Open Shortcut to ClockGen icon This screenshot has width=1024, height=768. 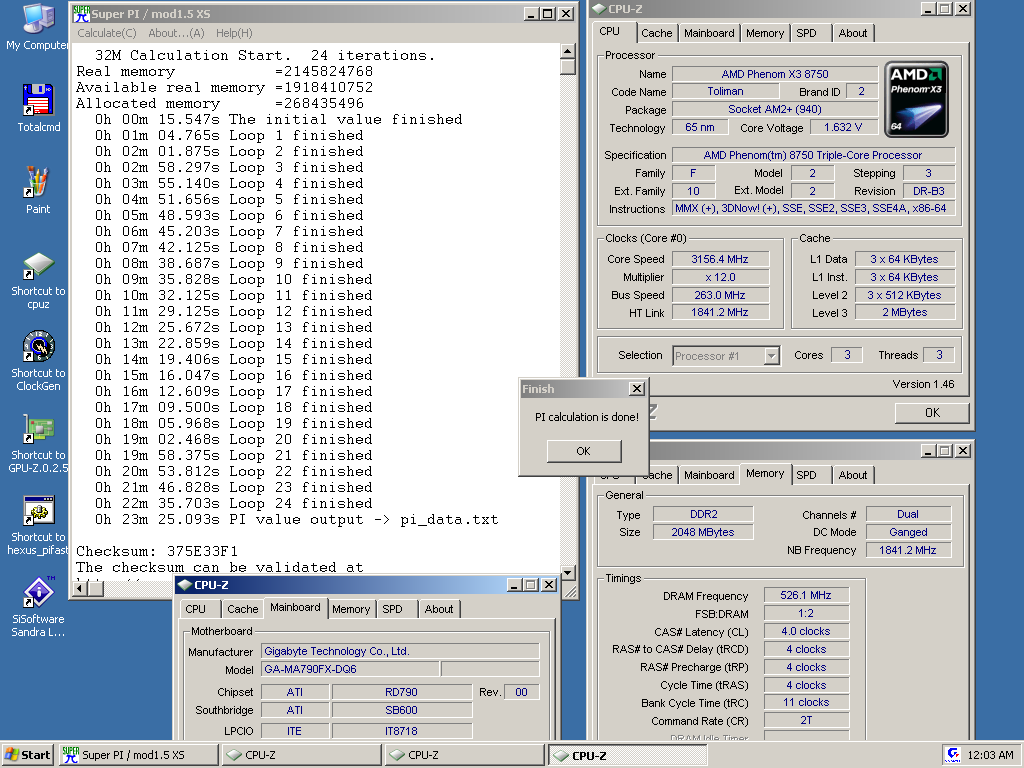tap(38, 361)
